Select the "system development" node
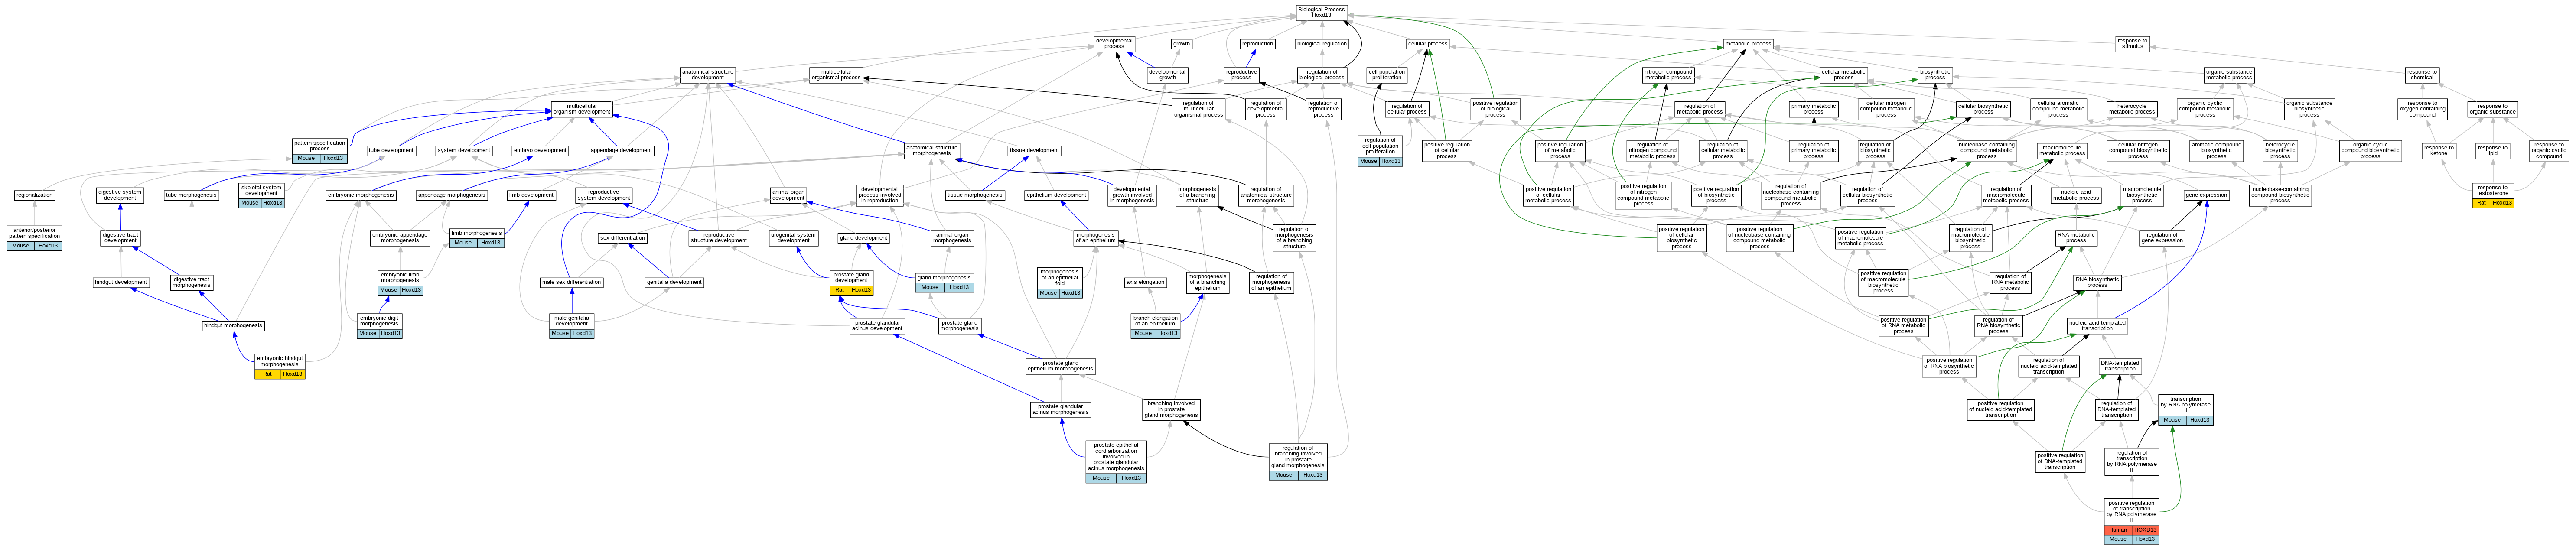Screen dimensions: 2576x549 pyautogui.click(x=464, y=151)
